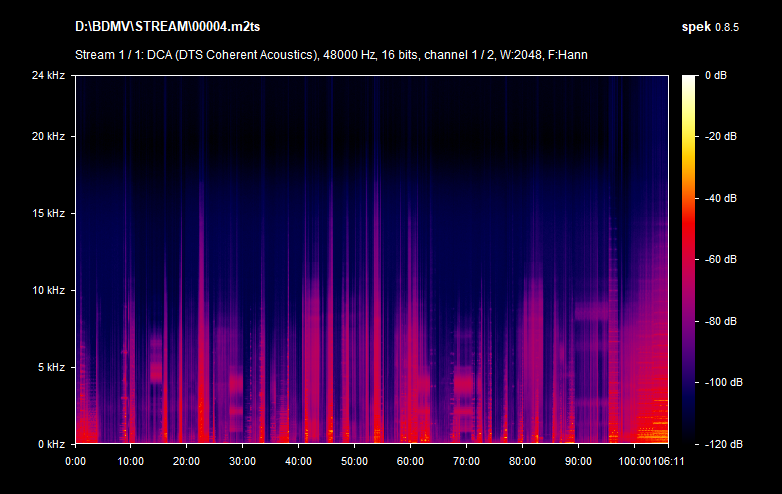Select the 70:00 time axis marker

pyautogui.click(x=466, y=461)
